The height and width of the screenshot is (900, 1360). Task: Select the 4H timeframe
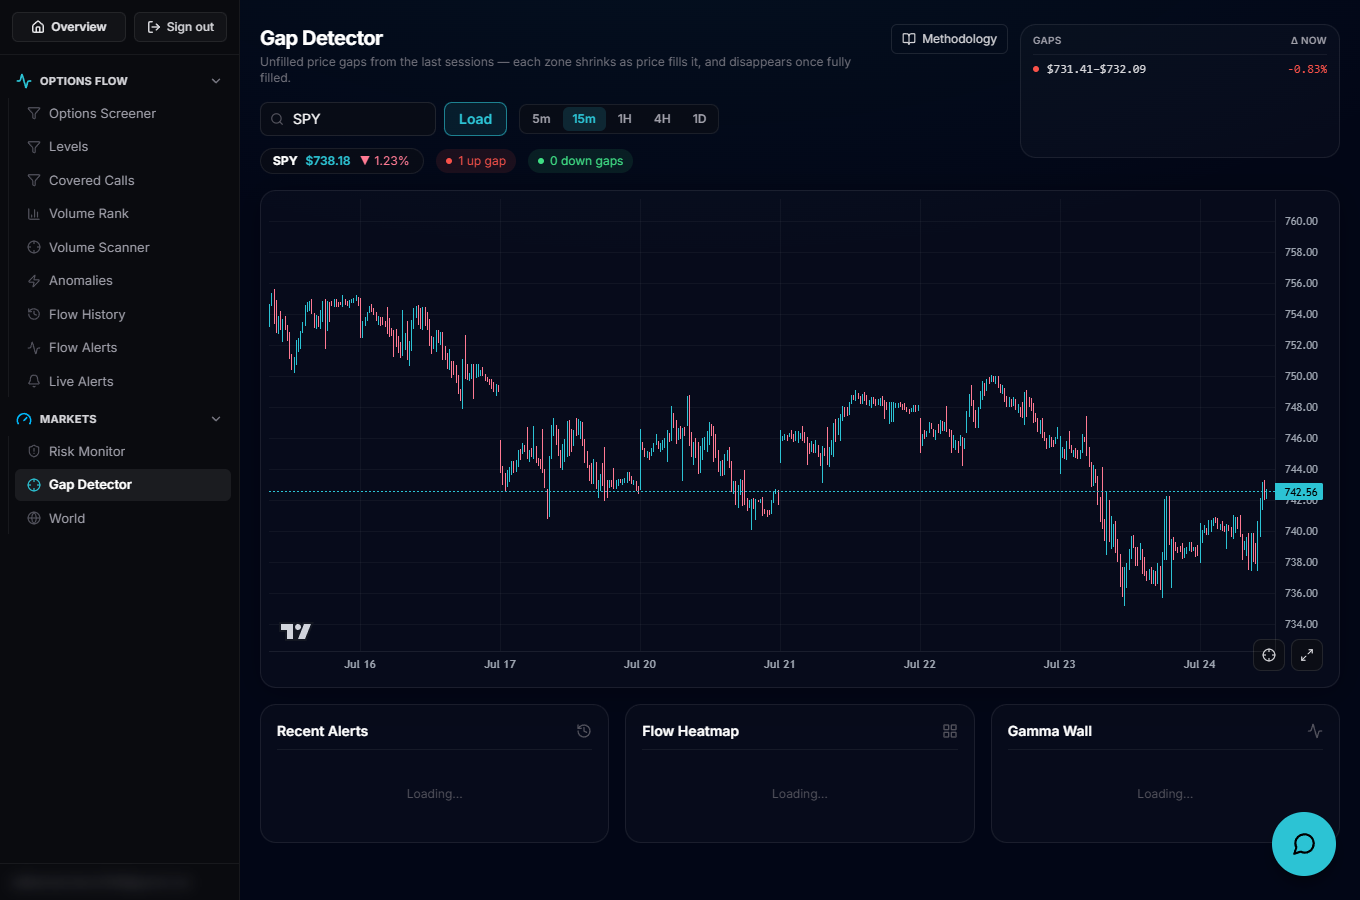(x=662, y=119)
